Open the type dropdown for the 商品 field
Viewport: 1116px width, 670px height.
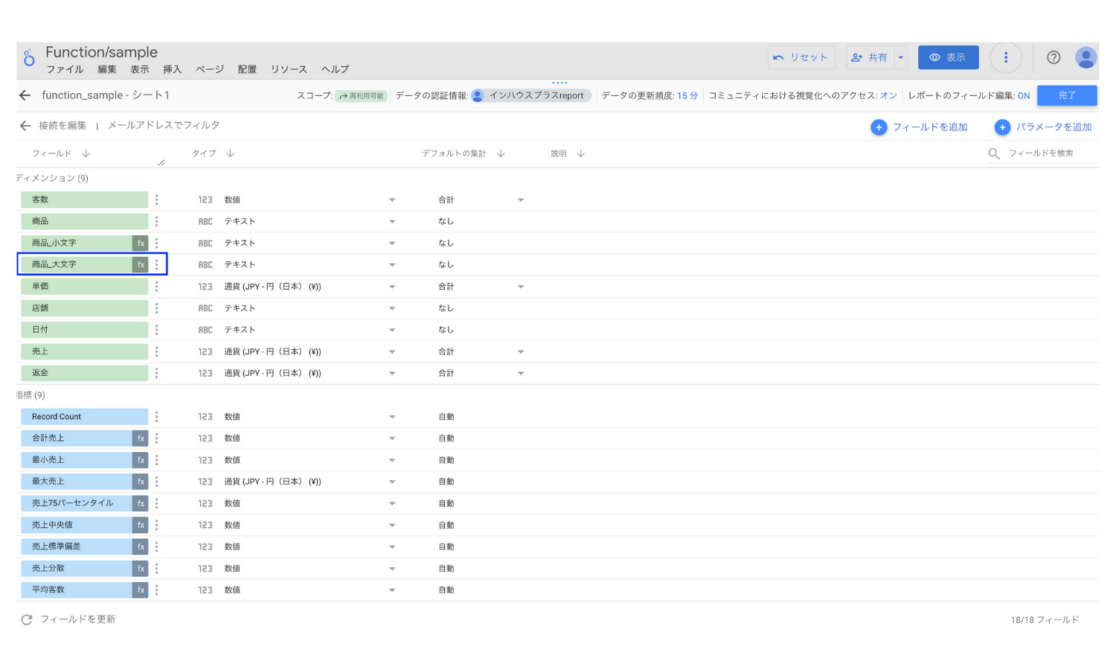392,221
